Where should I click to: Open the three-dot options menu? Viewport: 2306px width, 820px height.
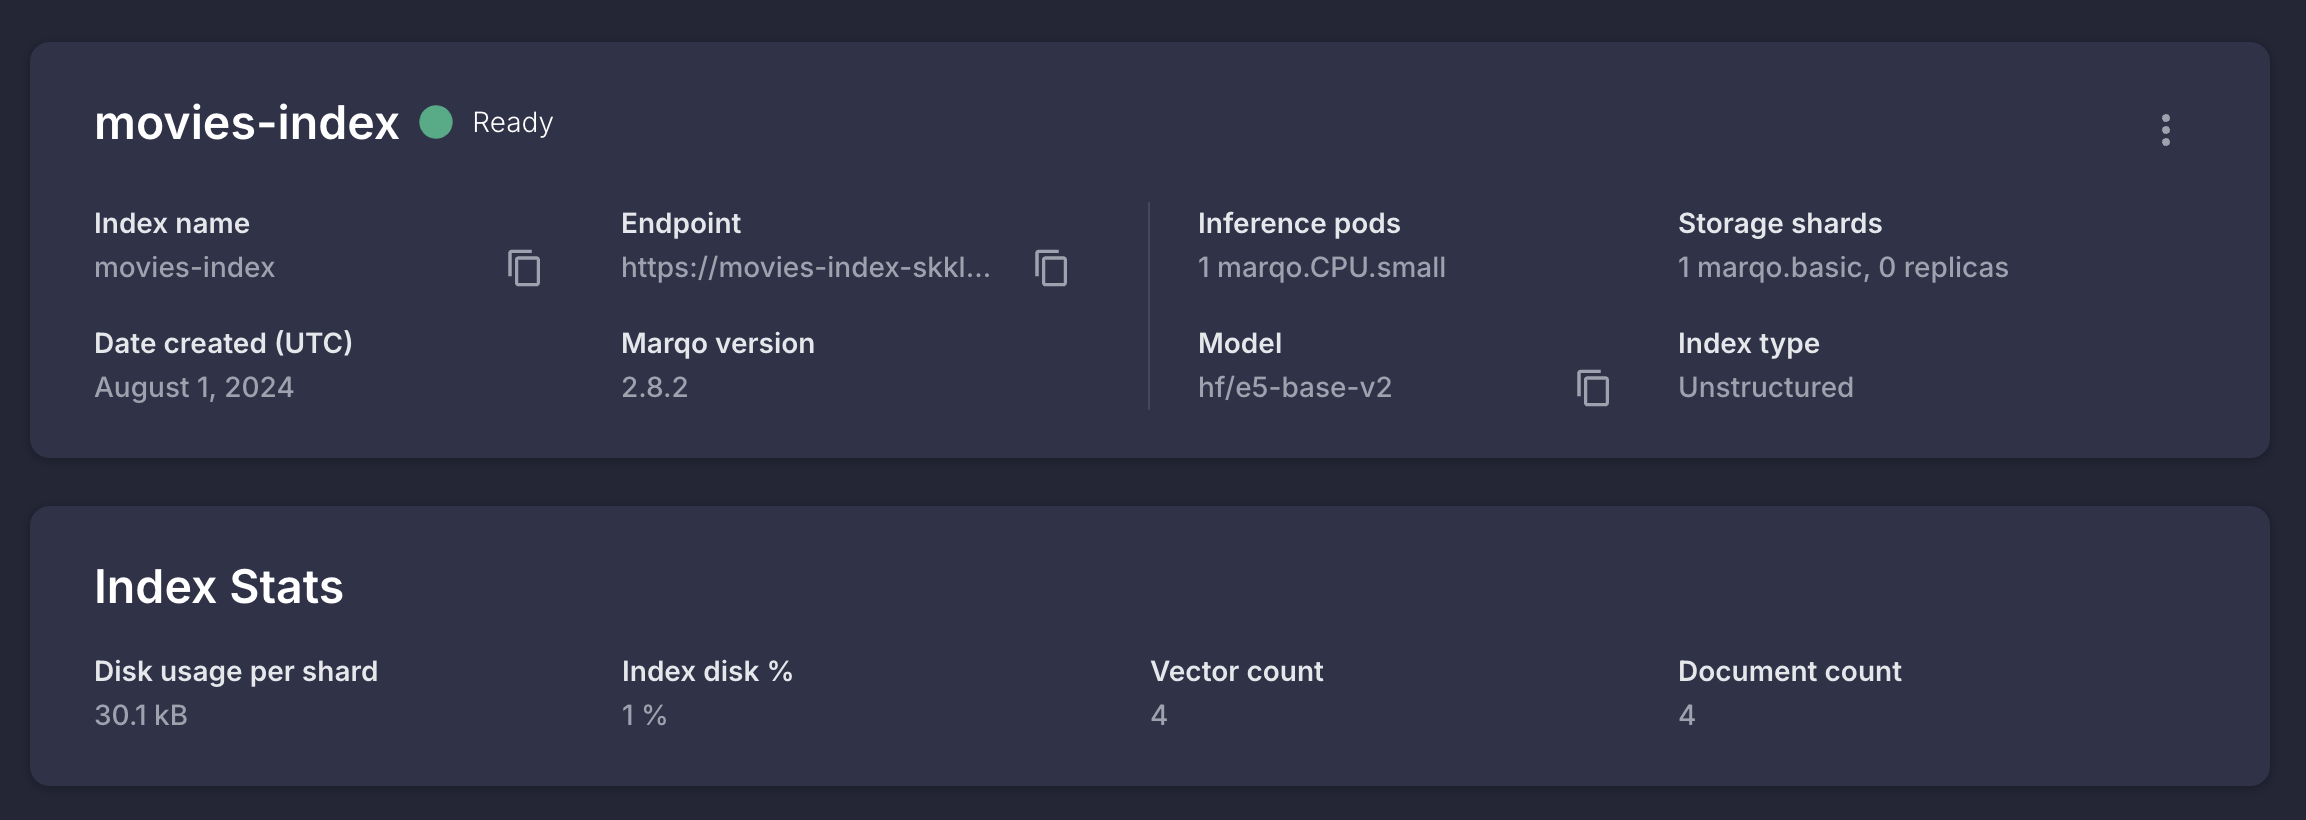point(2165,130)
